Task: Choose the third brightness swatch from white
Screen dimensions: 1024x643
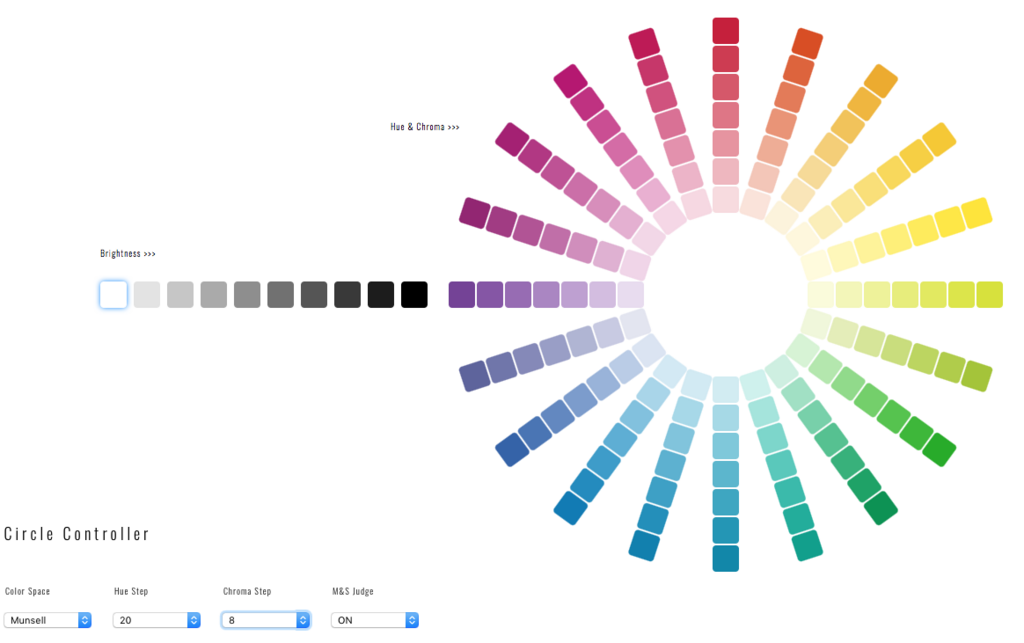Action: (x=180, y=294)
